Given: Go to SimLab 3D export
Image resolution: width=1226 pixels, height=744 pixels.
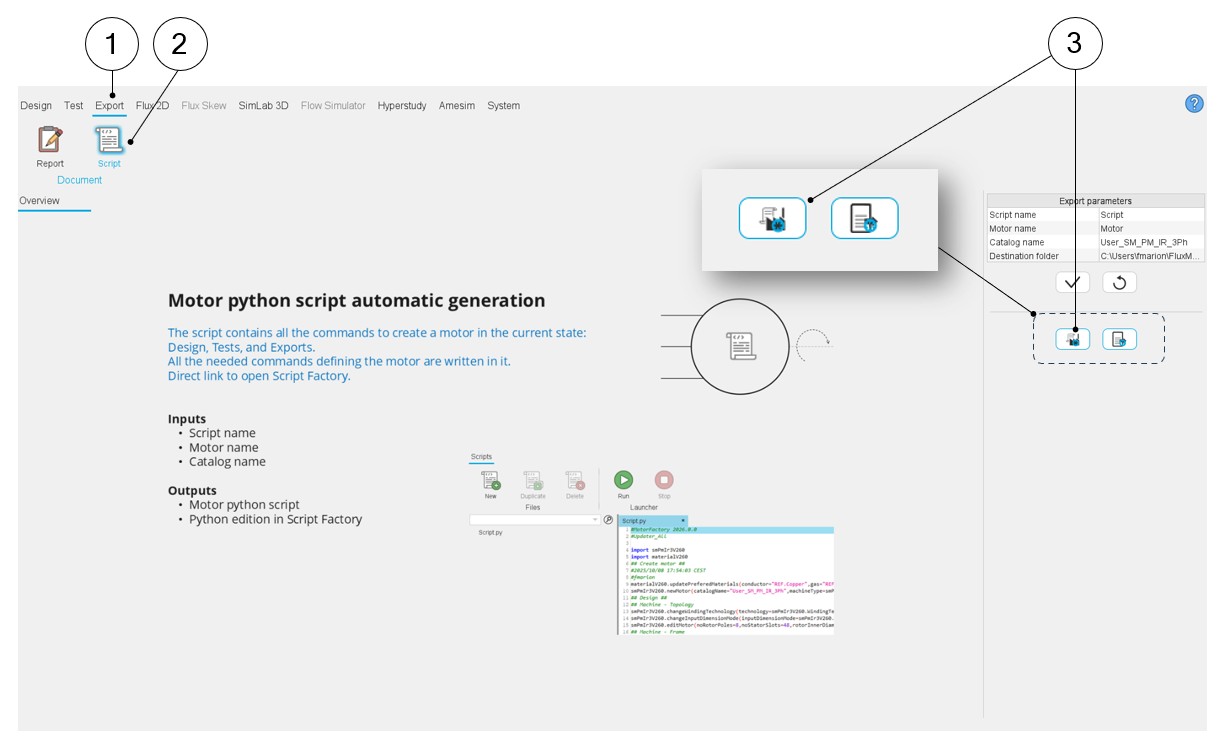Looking at the screenshot, I should click(x=263, y=106).
